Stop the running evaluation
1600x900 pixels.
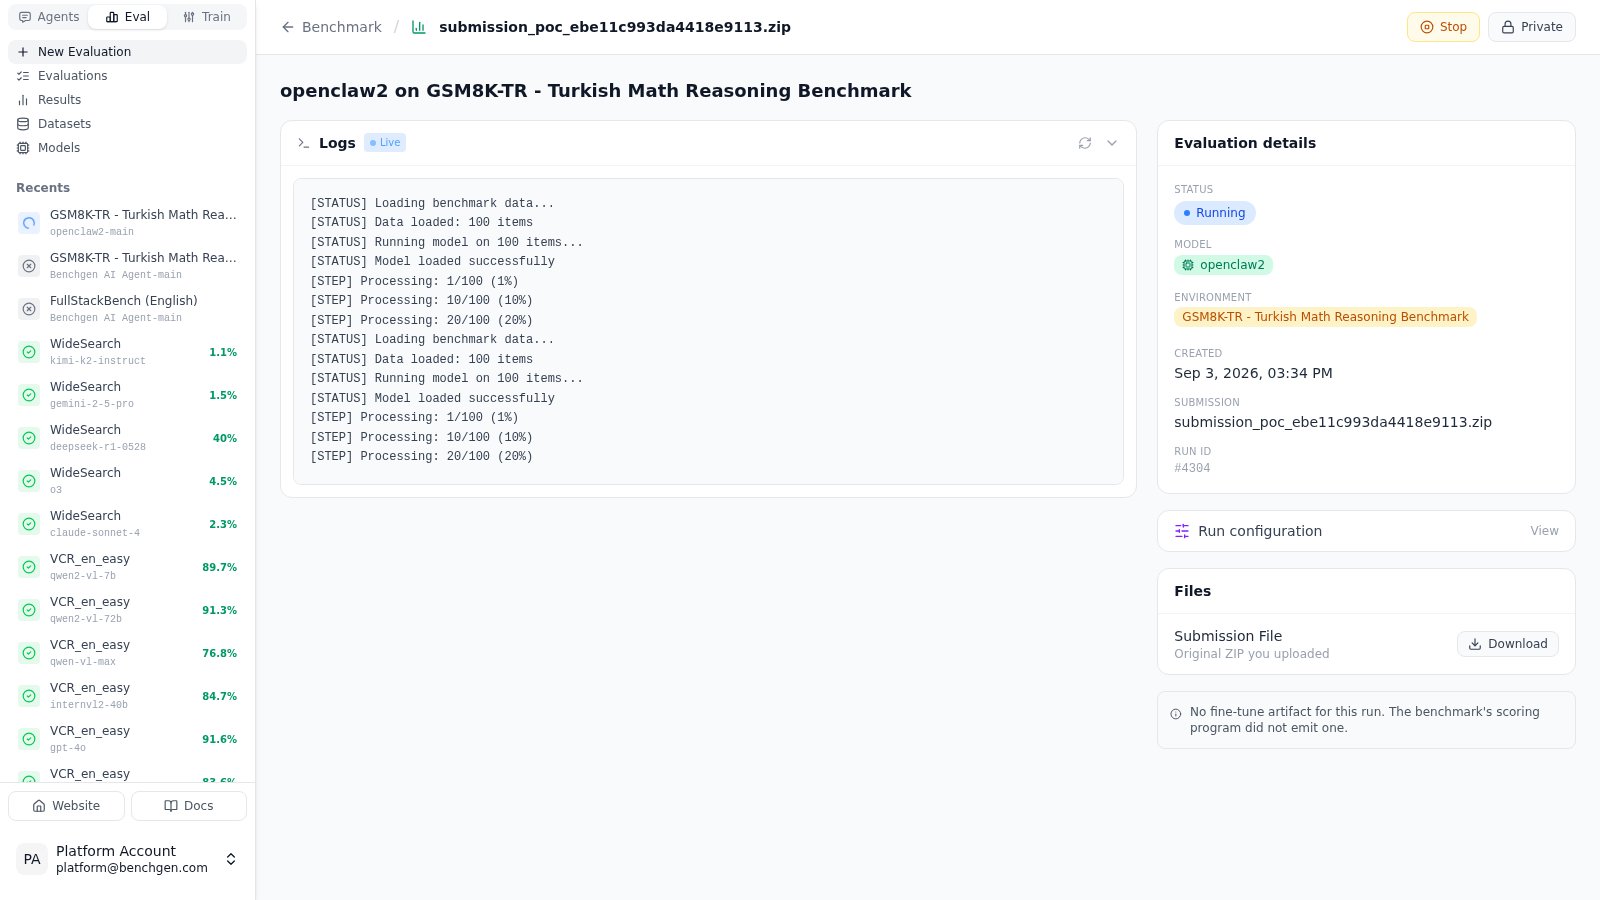pyautogui.click(x=1443, y=27)
